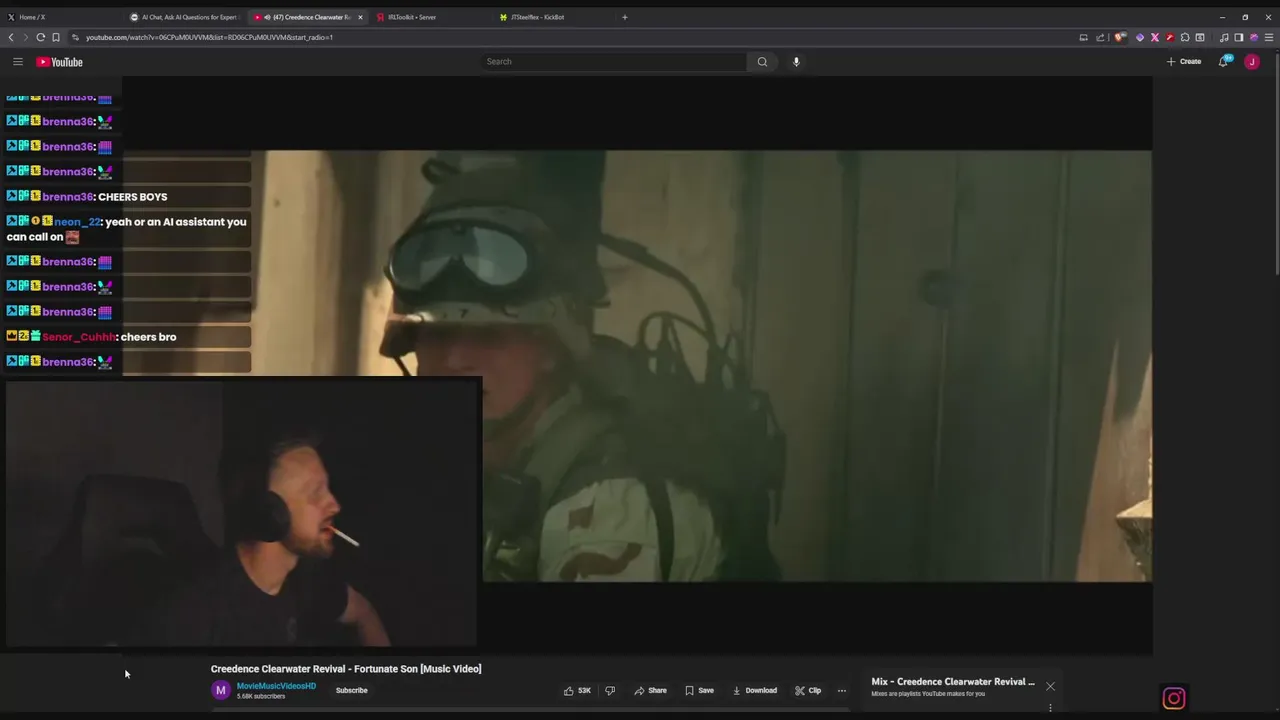
Task: Download the video
Action: click(x=755, y=690)
